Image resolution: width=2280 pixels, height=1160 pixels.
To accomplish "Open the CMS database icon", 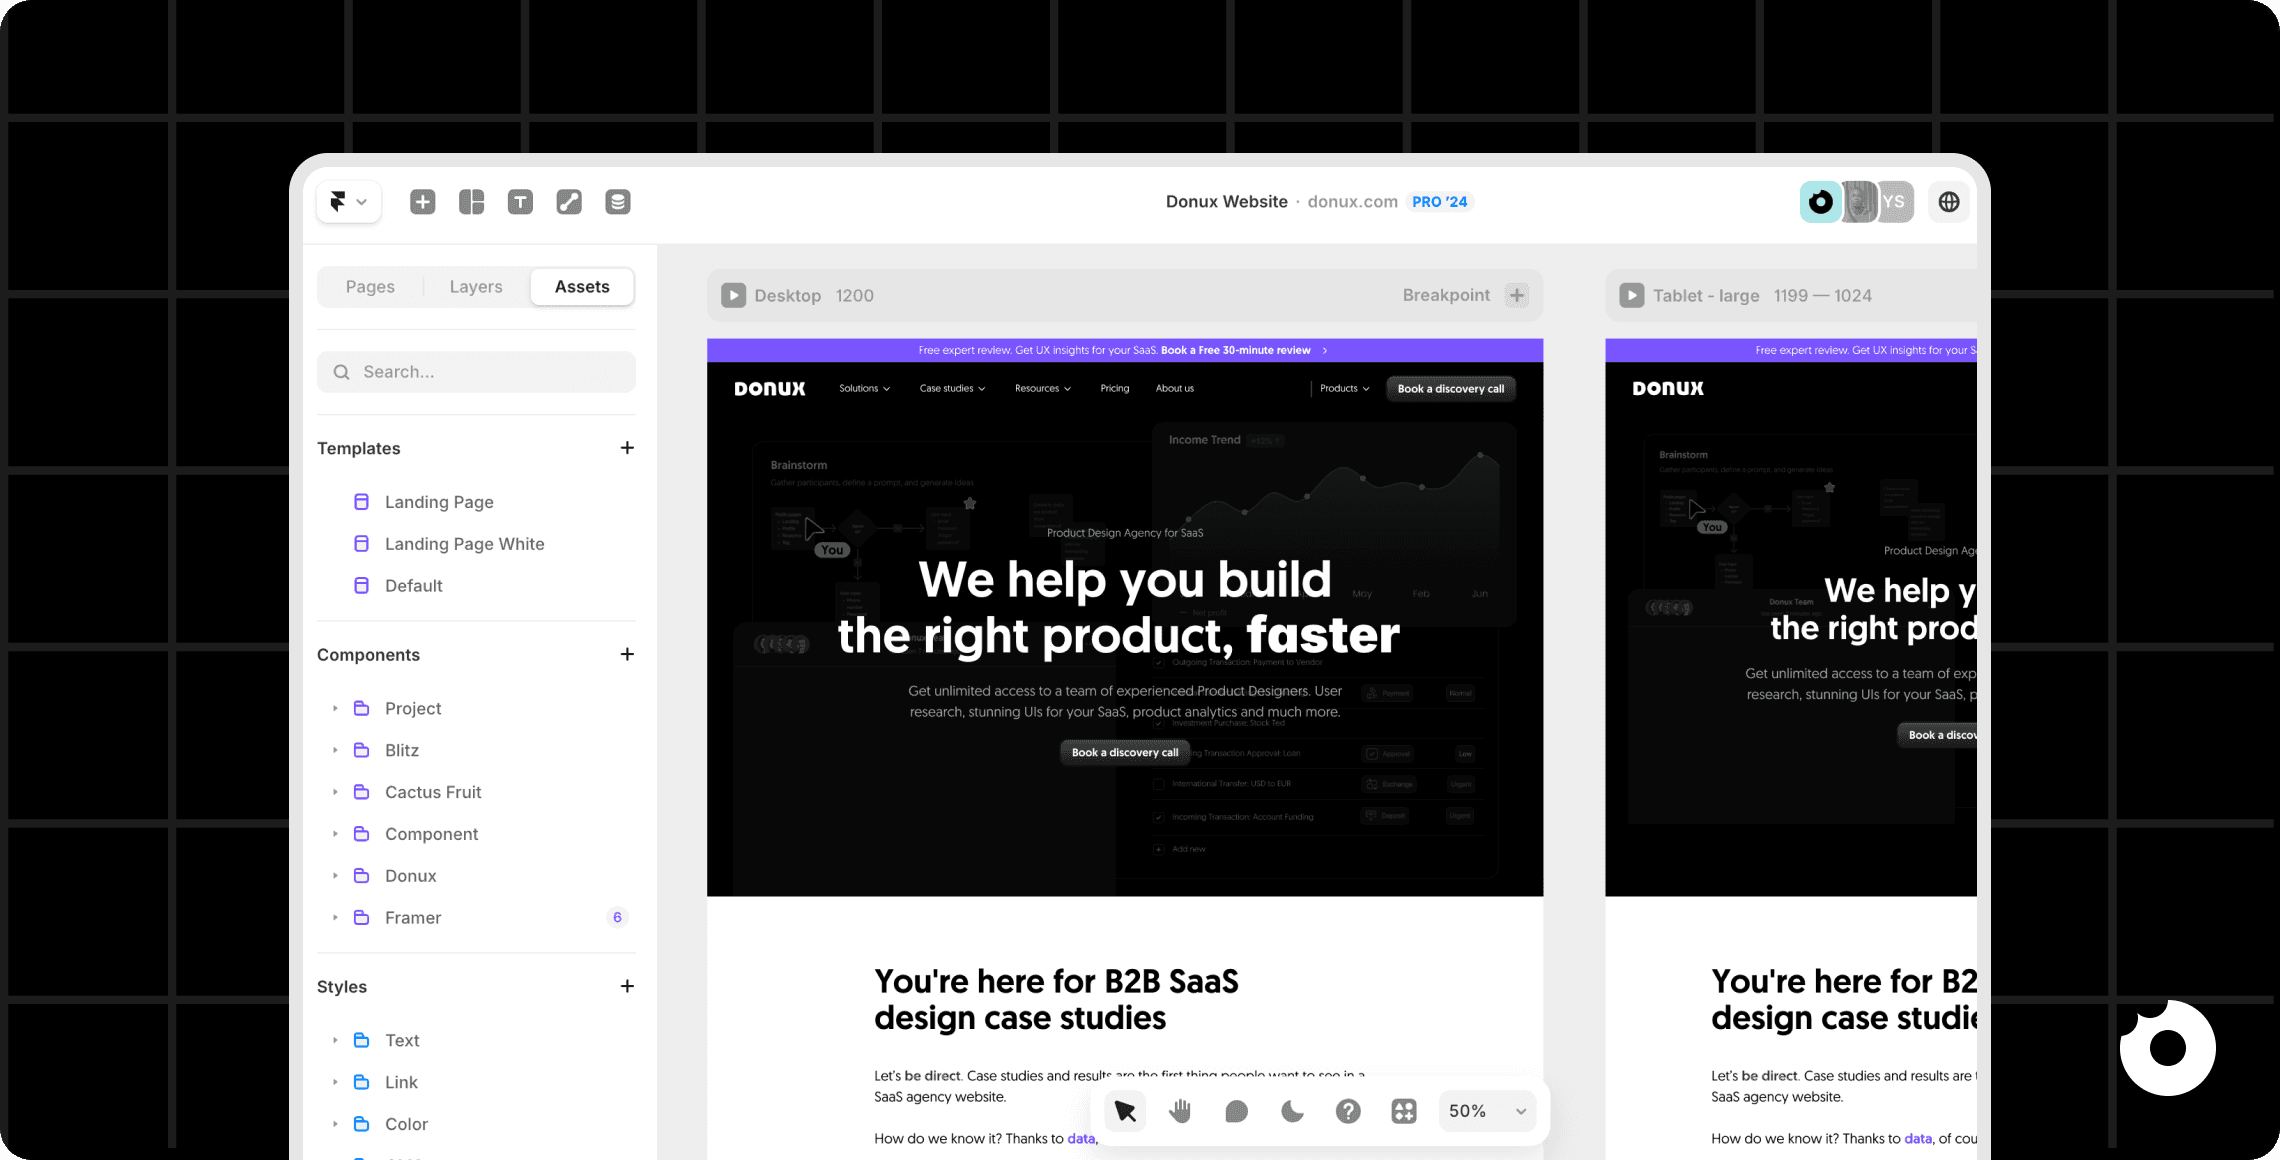I will pos(617,201).
